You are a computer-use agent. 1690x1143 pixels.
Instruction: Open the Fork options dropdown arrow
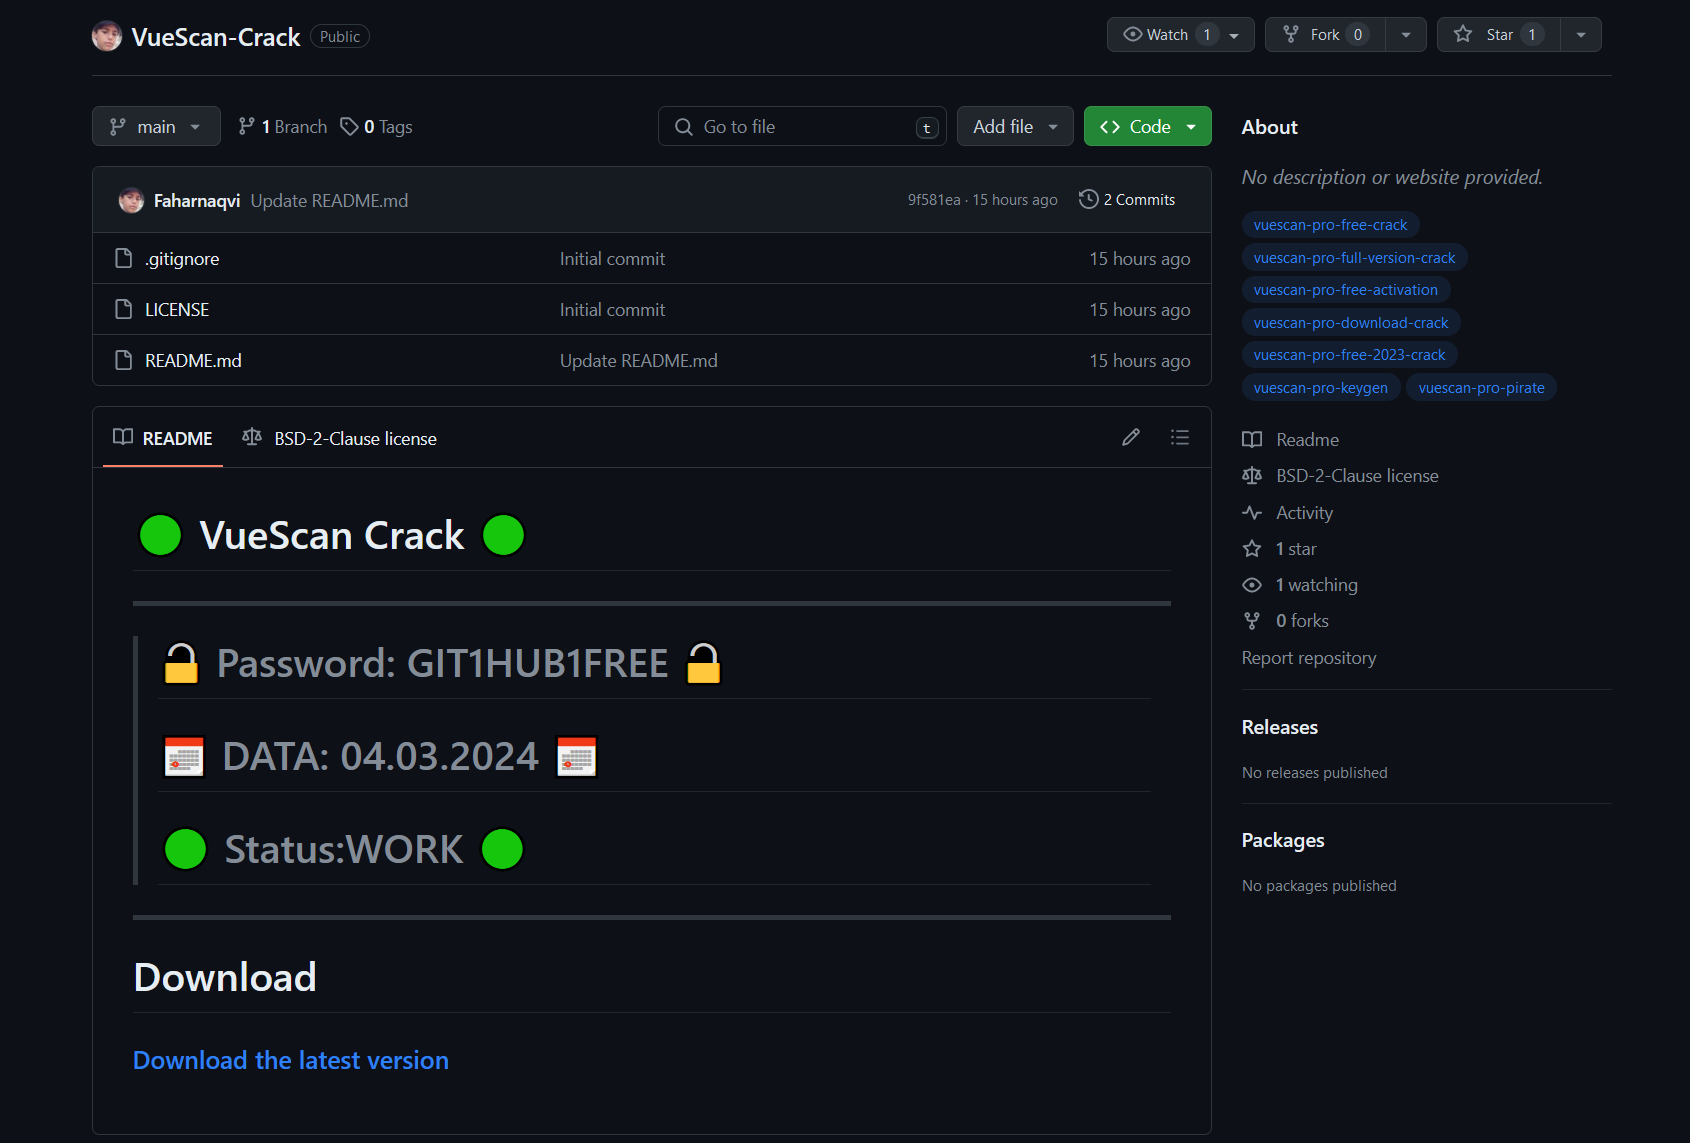pos(1405,35)
